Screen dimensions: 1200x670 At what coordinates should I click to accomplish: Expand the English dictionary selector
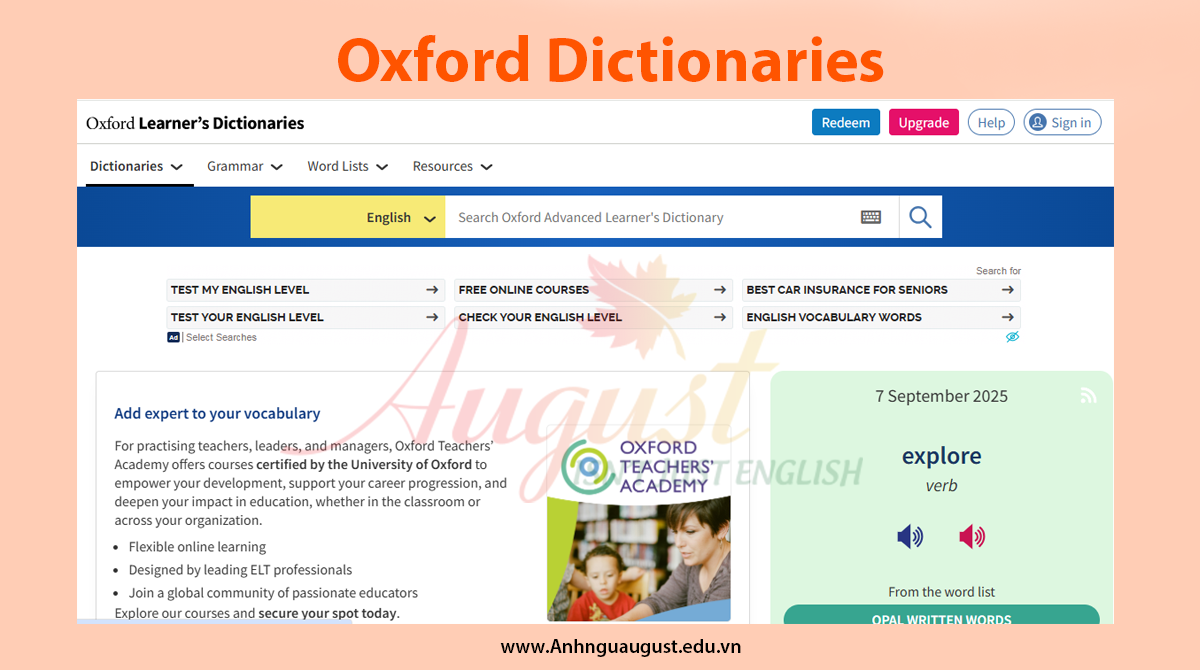click(348, 217)
